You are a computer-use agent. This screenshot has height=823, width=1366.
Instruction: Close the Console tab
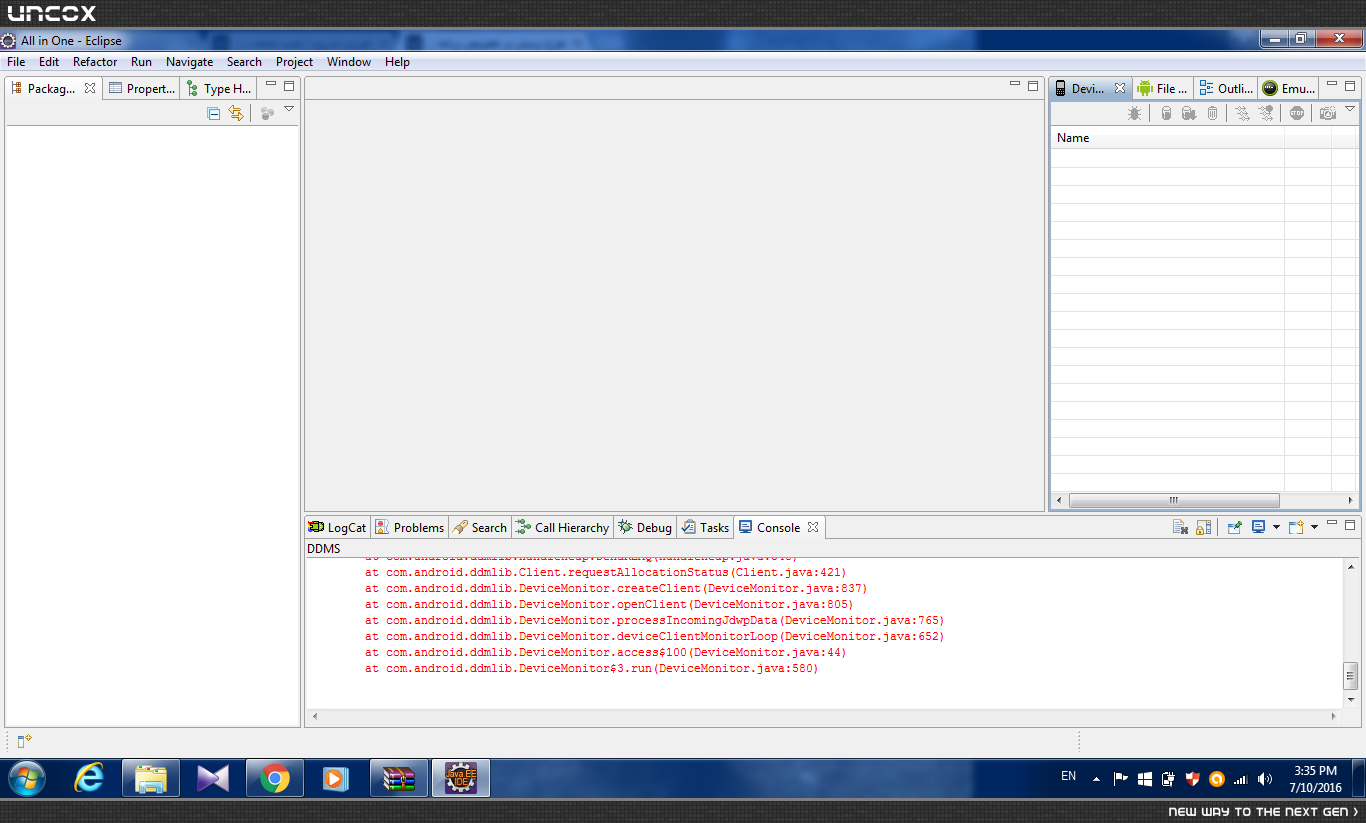[813, 527]
